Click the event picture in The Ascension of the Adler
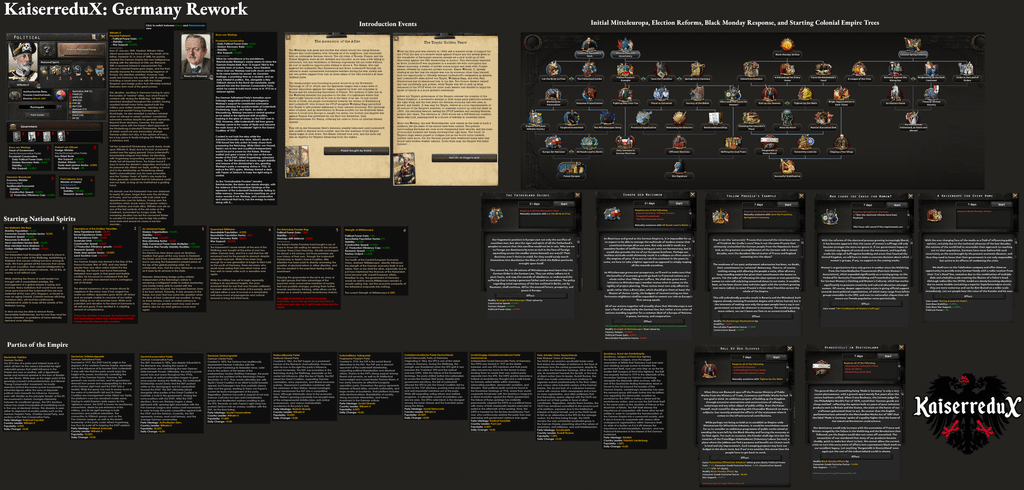The width and height of the screenshot is (1024, 490). (x=297, y=161)
